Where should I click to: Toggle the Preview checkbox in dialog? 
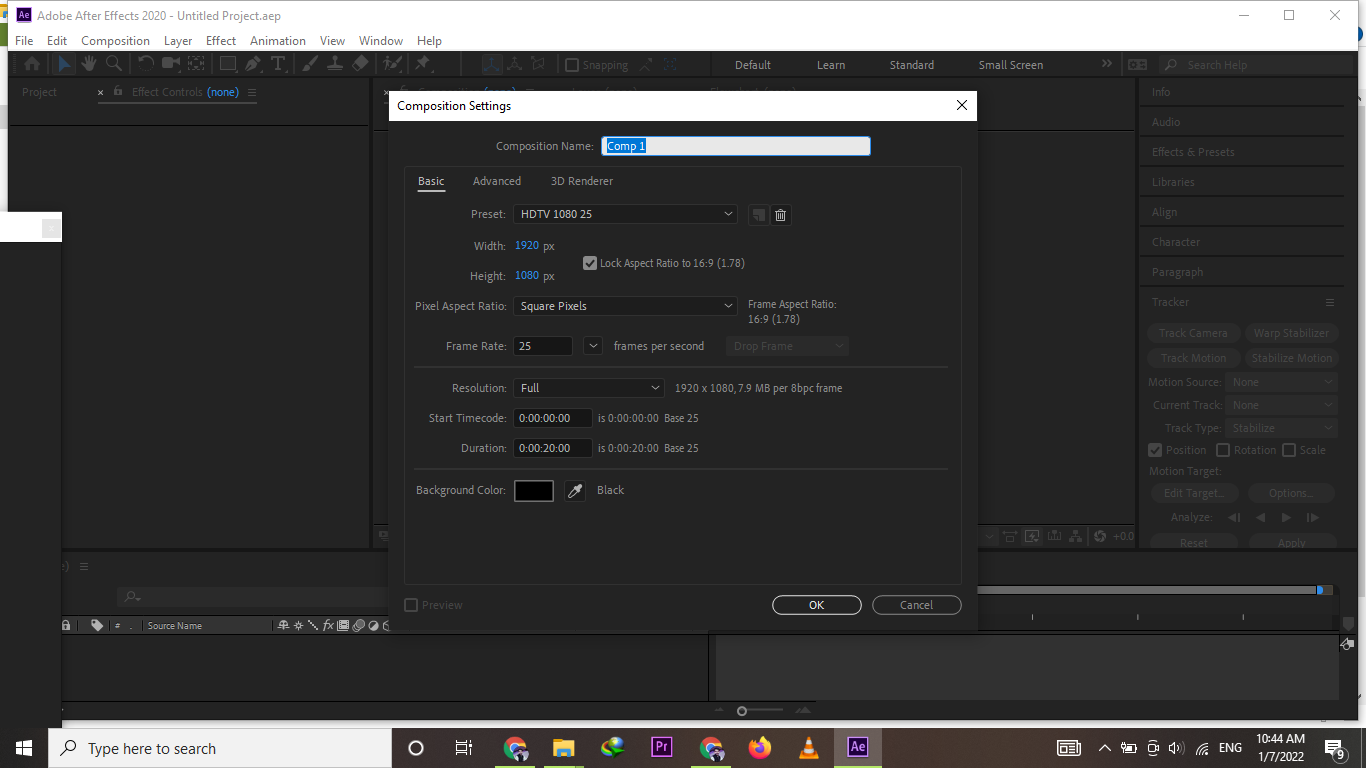click(411, 605)
